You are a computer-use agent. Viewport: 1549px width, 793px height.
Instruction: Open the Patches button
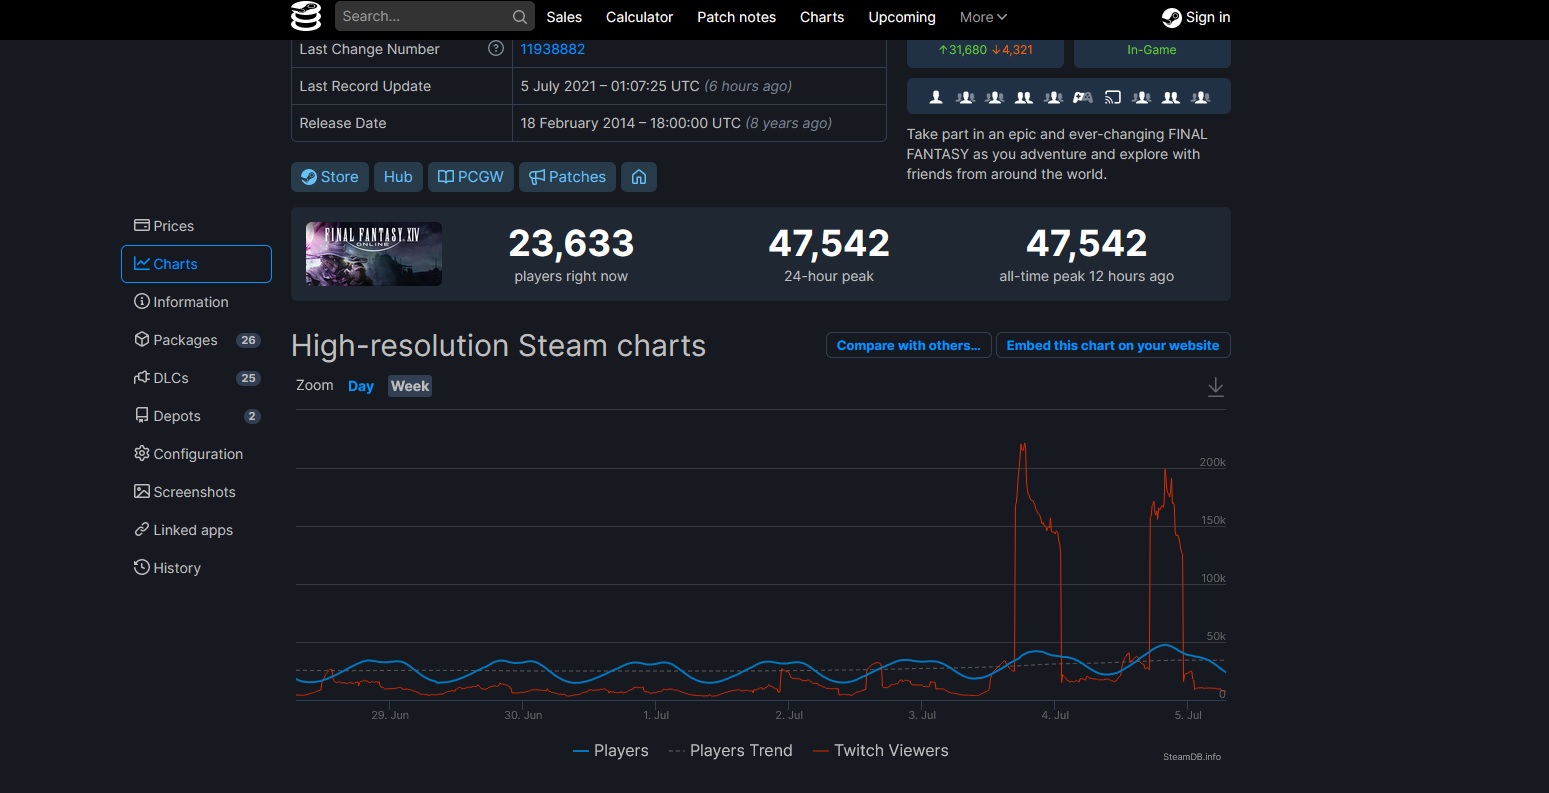(567, 177)
